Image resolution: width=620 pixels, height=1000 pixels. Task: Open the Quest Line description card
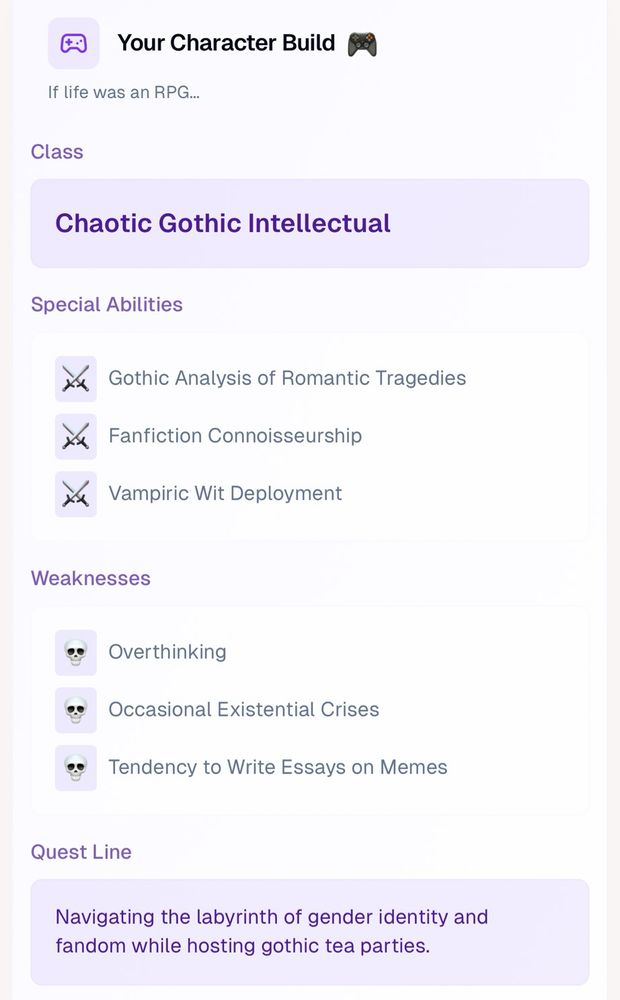(x=310, y=932)
